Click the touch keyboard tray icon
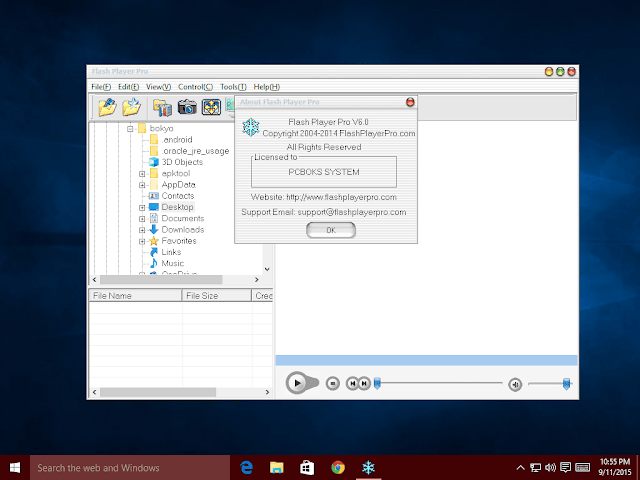The width and height of the screenshot is (640, 480). [x=582, y=467]
